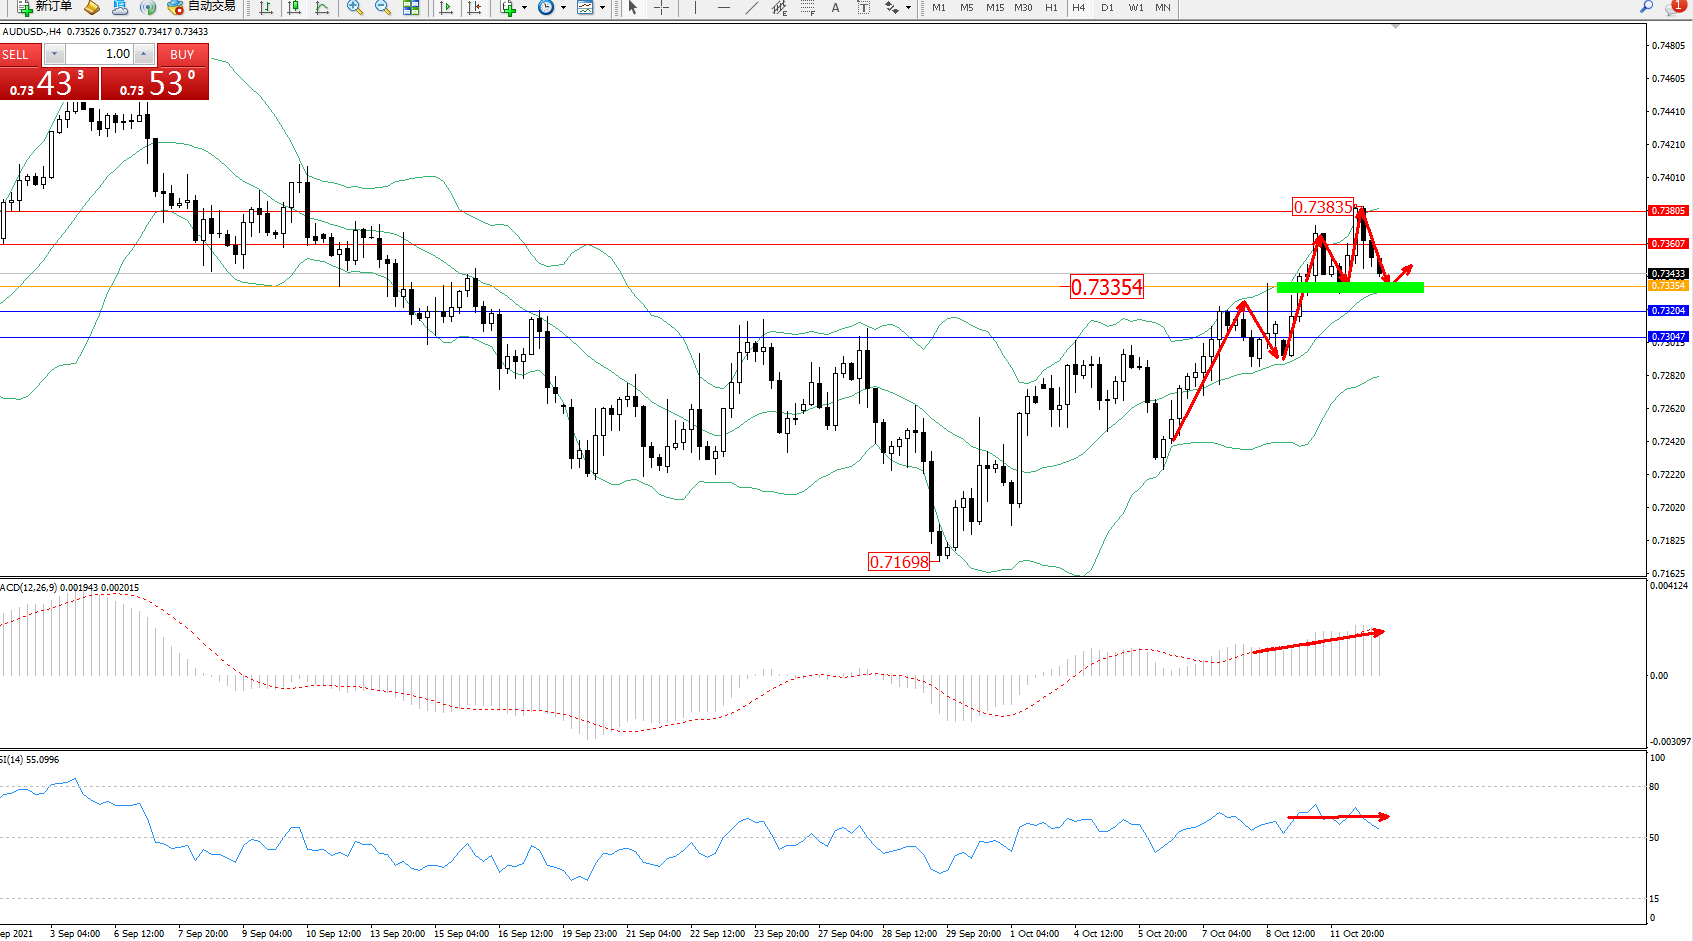Click the New Order (新订单) button
The height and width of the screenshot is (941, 1693).
coord(45,7)
